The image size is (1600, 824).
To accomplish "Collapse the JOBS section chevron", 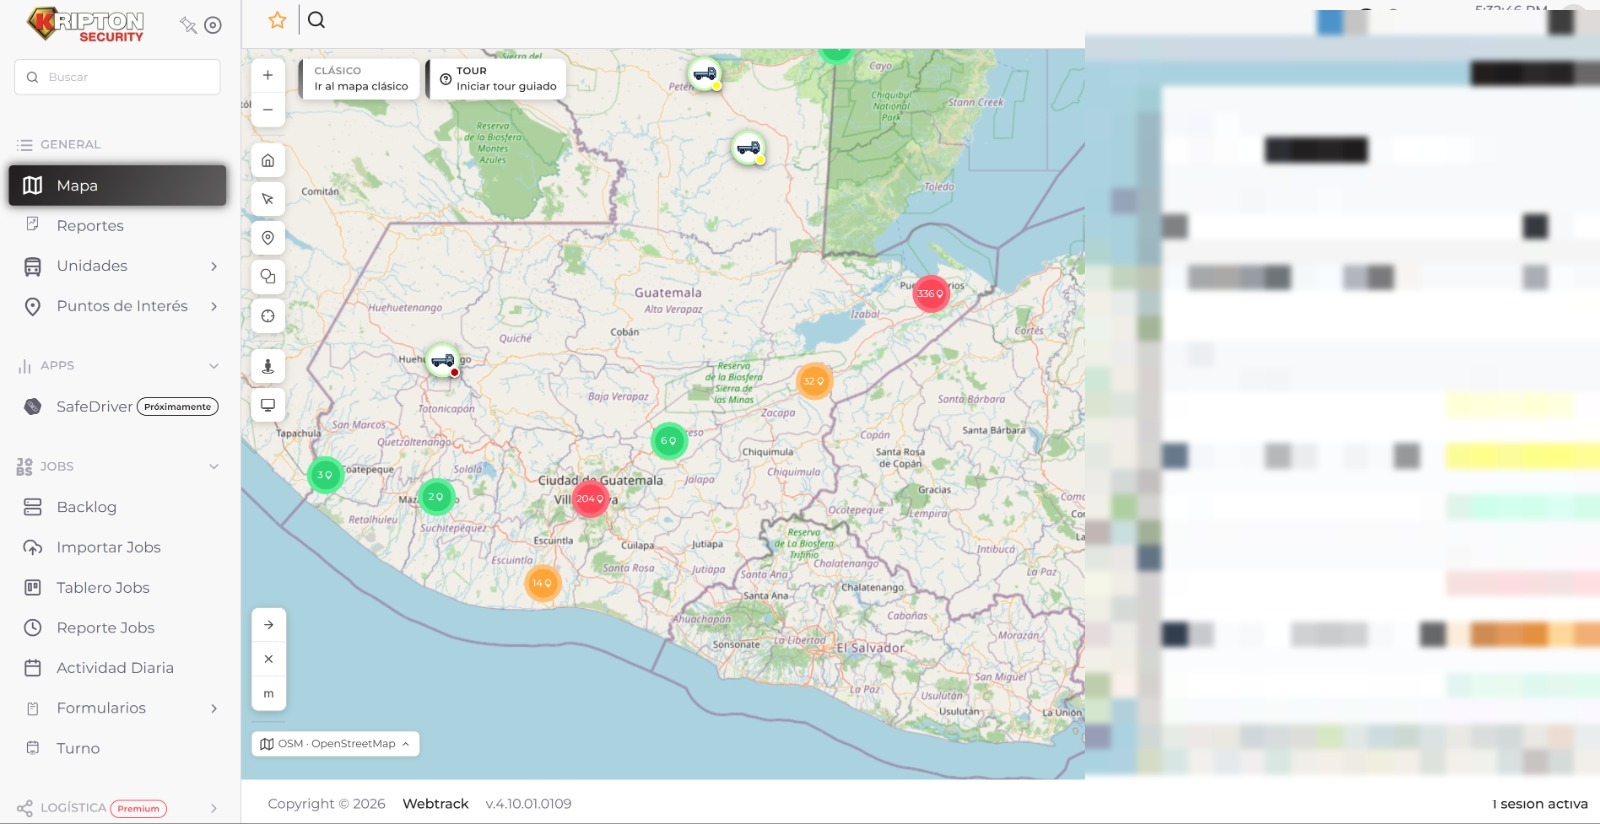I will pos(214,467).
